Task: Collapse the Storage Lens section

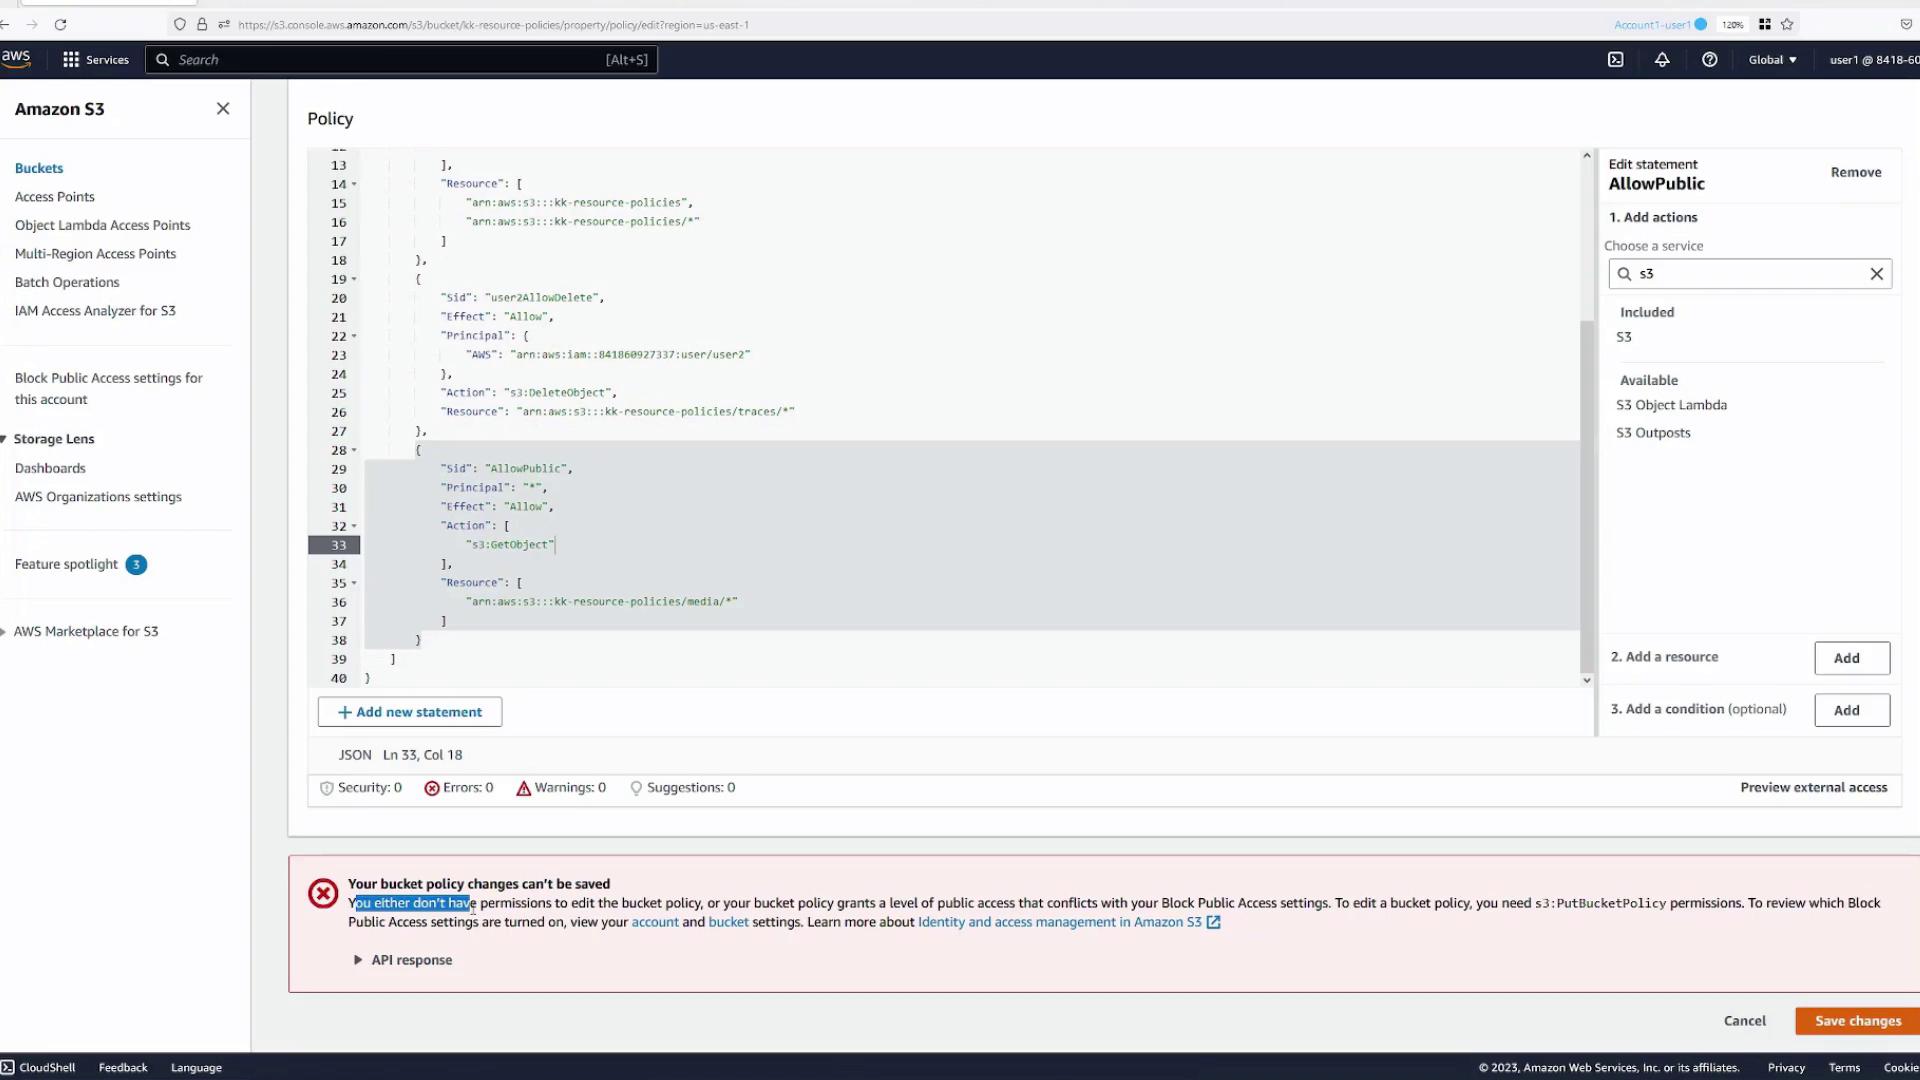Action: 4,439
